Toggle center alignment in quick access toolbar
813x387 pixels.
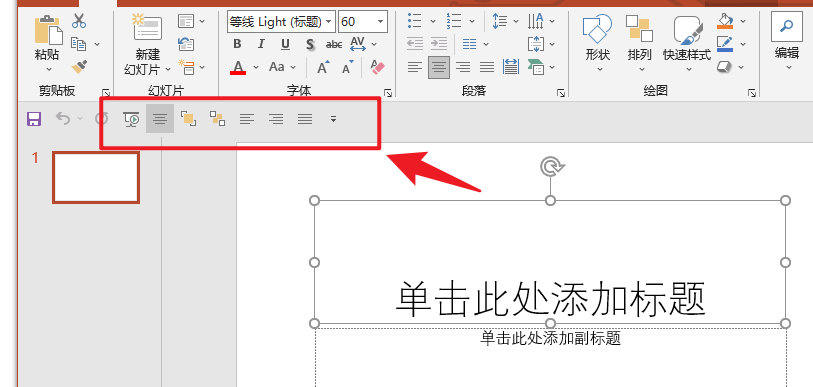tap(160, 119)
